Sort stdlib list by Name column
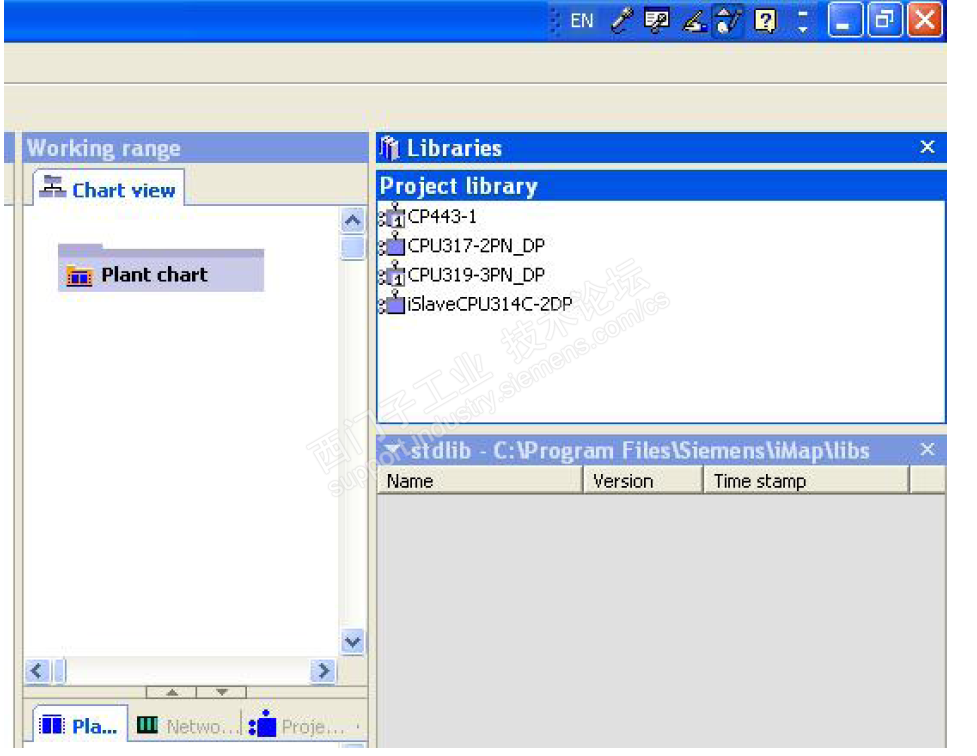 [480, 481]
